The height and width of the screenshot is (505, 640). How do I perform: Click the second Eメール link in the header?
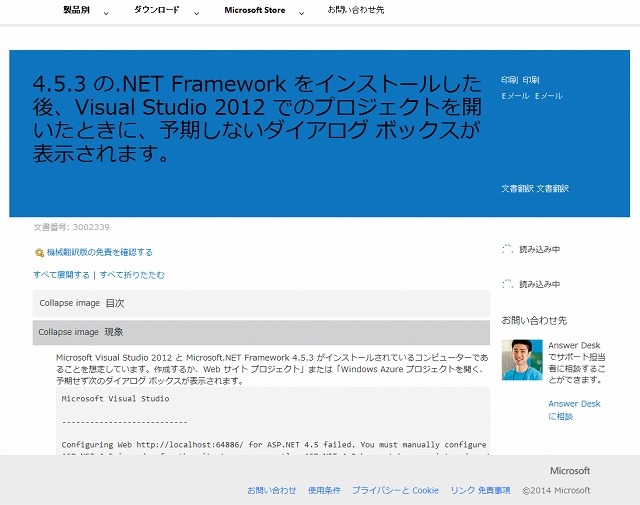click(x=549, y=96)
